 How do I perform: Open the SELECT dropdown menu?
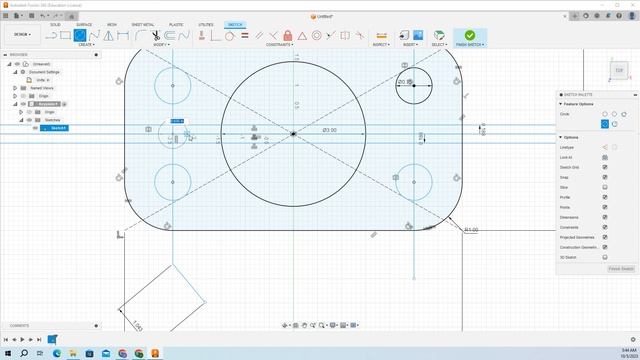(x=439, y=44)
